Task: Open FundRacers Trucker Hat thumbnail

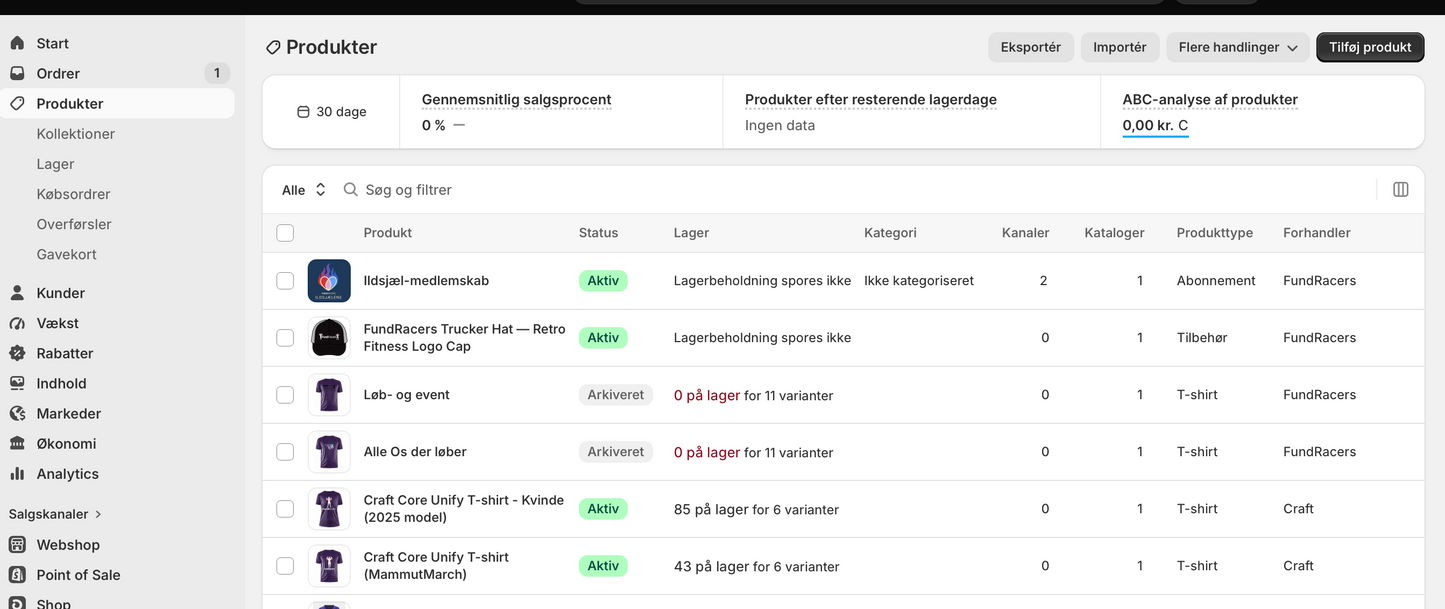Action: (329, 338)
